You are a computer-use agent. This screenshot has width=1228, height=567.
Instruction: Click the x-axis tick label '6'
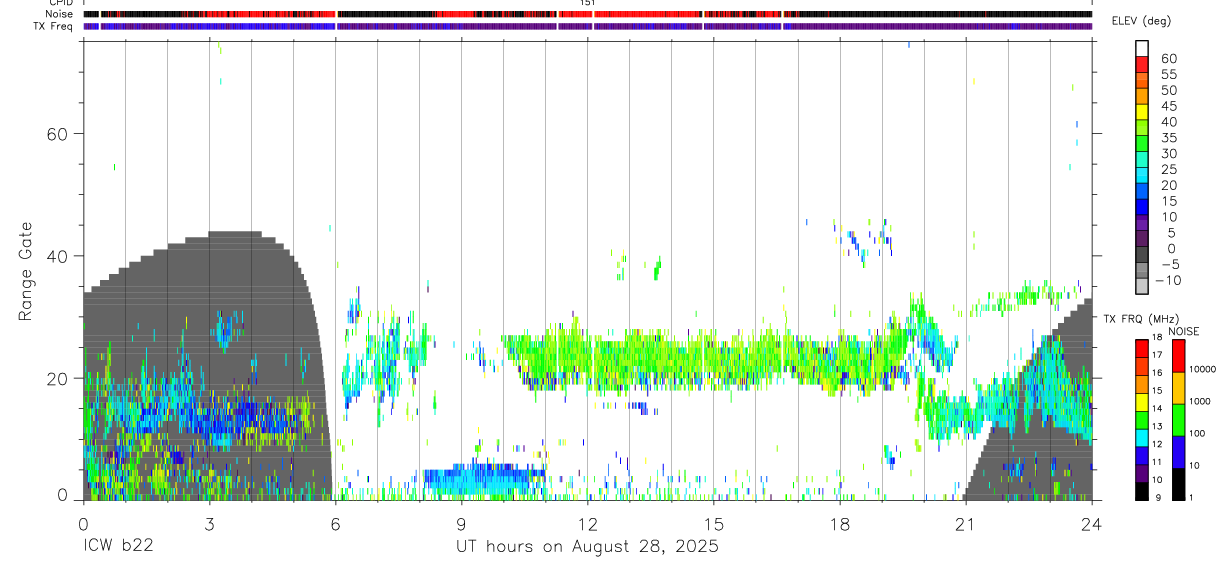pos(335,524)
